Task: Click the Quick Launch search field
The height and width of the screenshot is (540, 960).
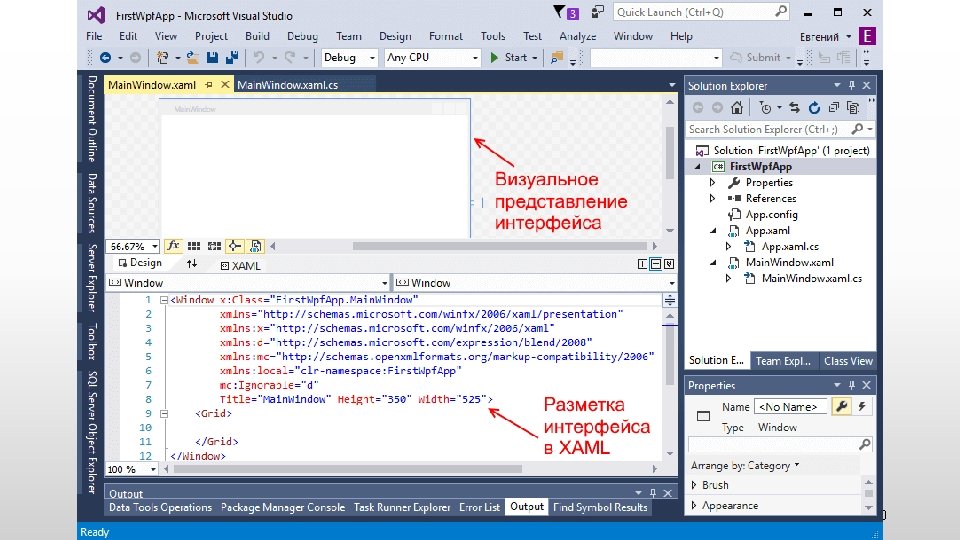Action: pyautogui.click(x=701, y=12)
